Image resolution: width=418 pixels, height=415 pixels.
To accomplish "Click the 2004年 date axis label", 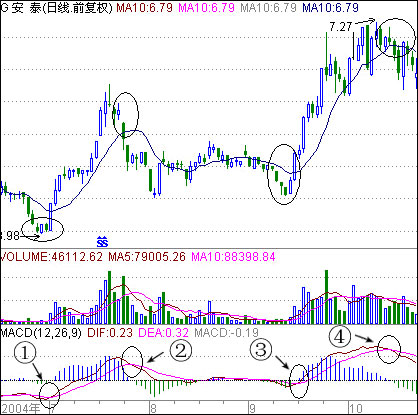I will click(x=21, y=409).
